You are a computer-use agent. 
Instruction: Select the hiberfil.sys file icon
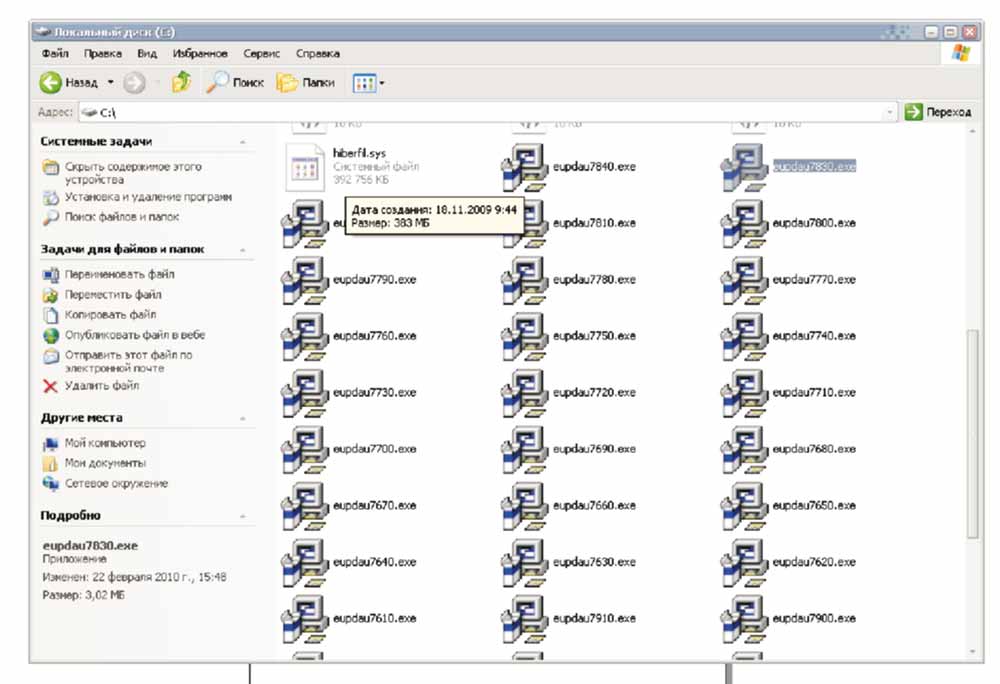(x=303, y=166)
